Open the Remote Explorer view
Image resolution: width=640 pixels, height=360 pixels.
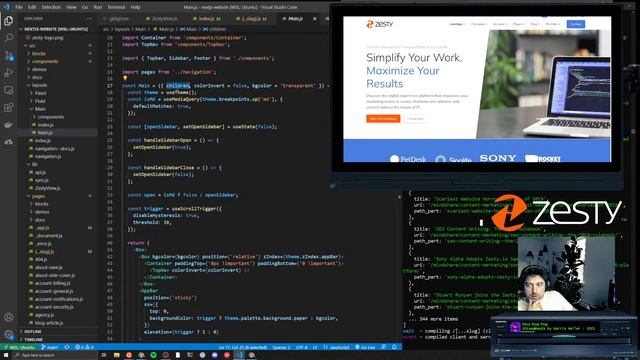coord(8,90)
